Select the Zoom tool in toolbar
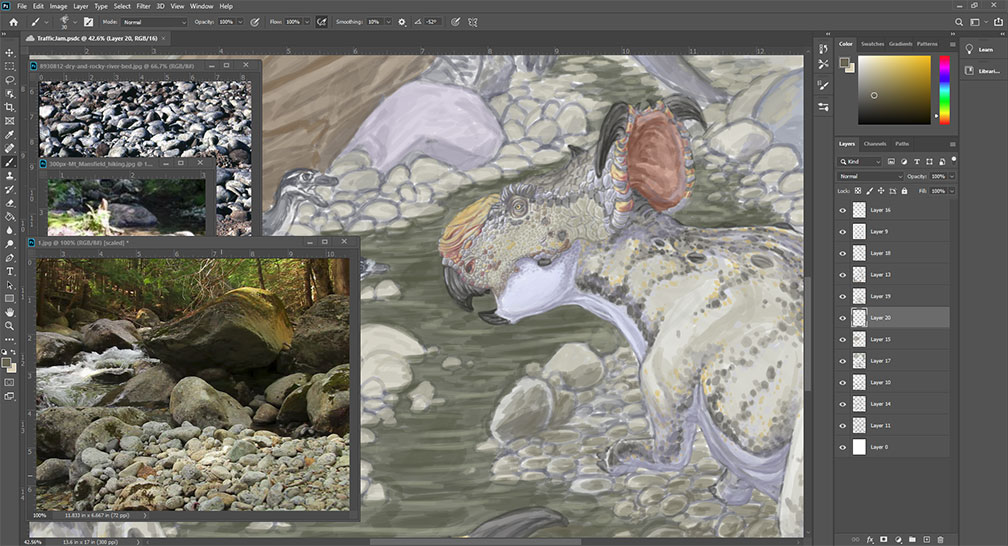The width and height of the screenshot is (1008, 546). [x=10, y=325]
